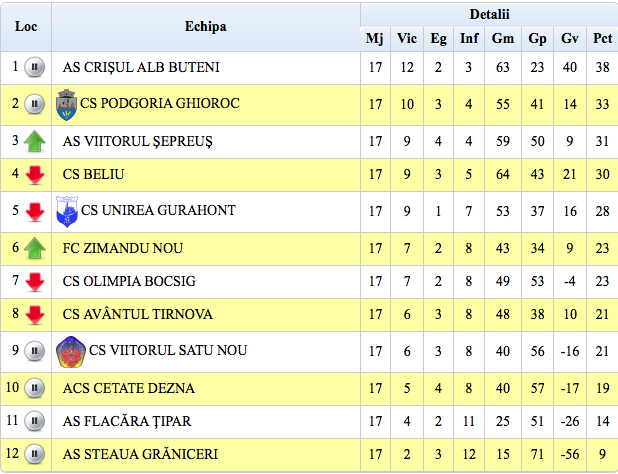Image resolution: width=618 pixels, height=474 pixels.
Task: Click the Vic wins column header
Action: pos(407,39)
